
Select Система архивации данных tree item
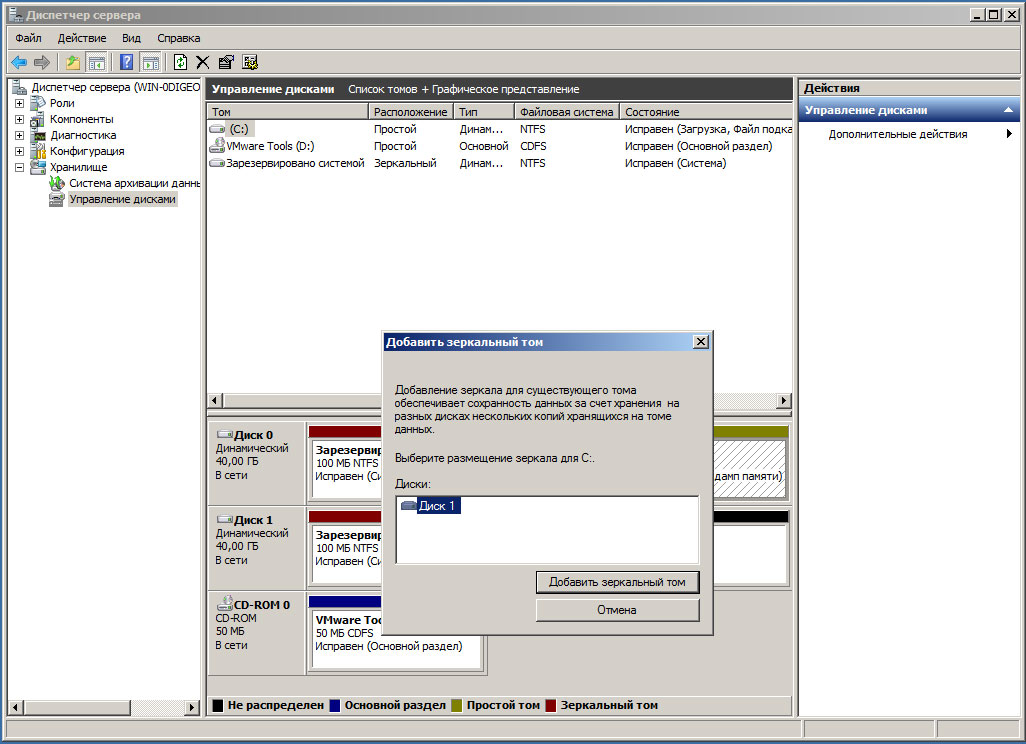(x=134, y=183)
